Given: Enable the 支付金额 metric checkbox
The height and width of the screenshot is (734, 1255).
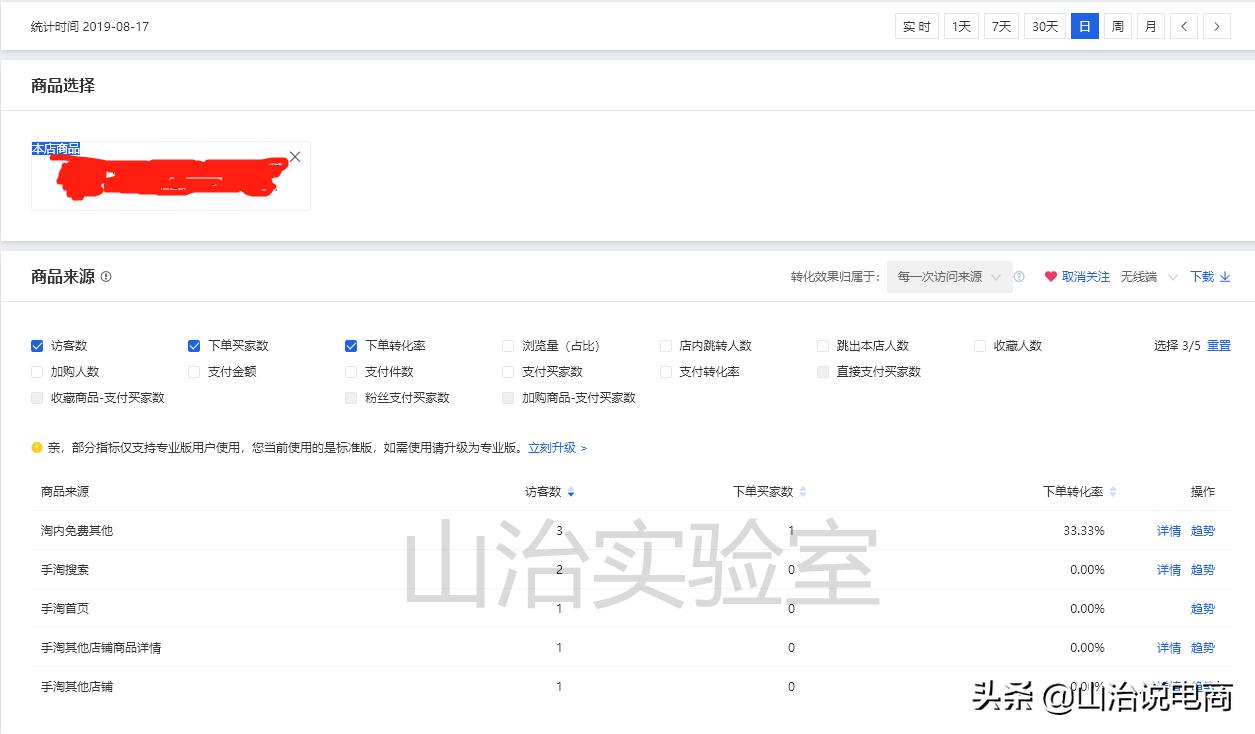Looking at the screenshot, I should pyautogui.click(x=193, y=371).
